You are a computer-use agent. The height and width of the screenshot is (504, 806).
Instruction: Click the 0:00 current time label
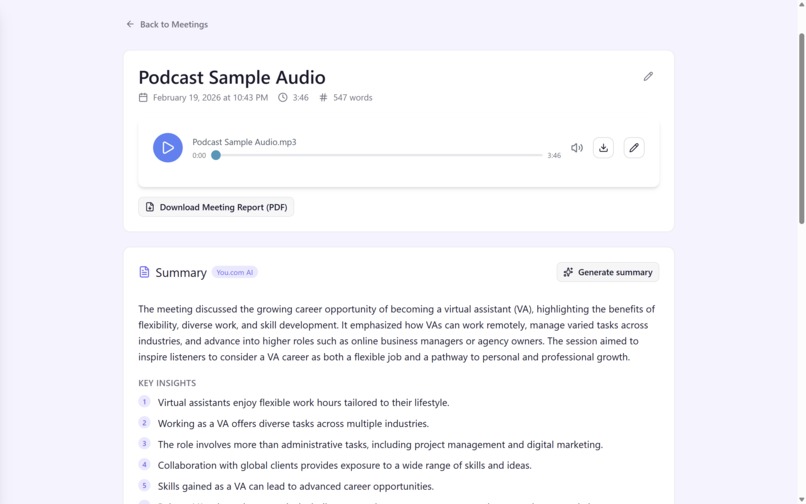click(x=199, y=155)
